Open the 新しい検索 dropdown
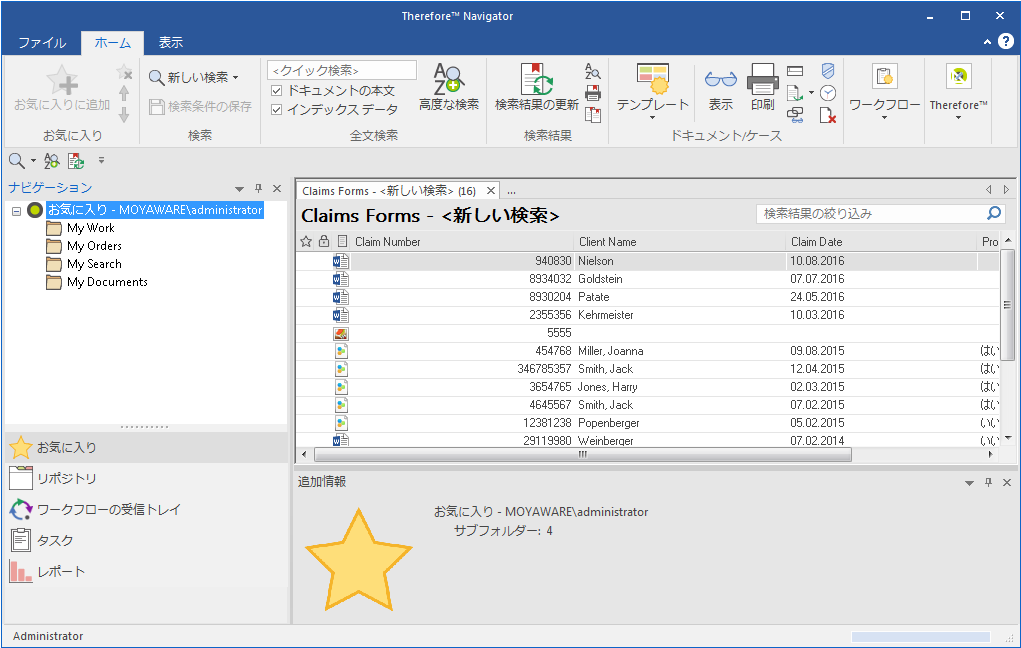This screenshot has height=648, width=1021. pos(235,77)
